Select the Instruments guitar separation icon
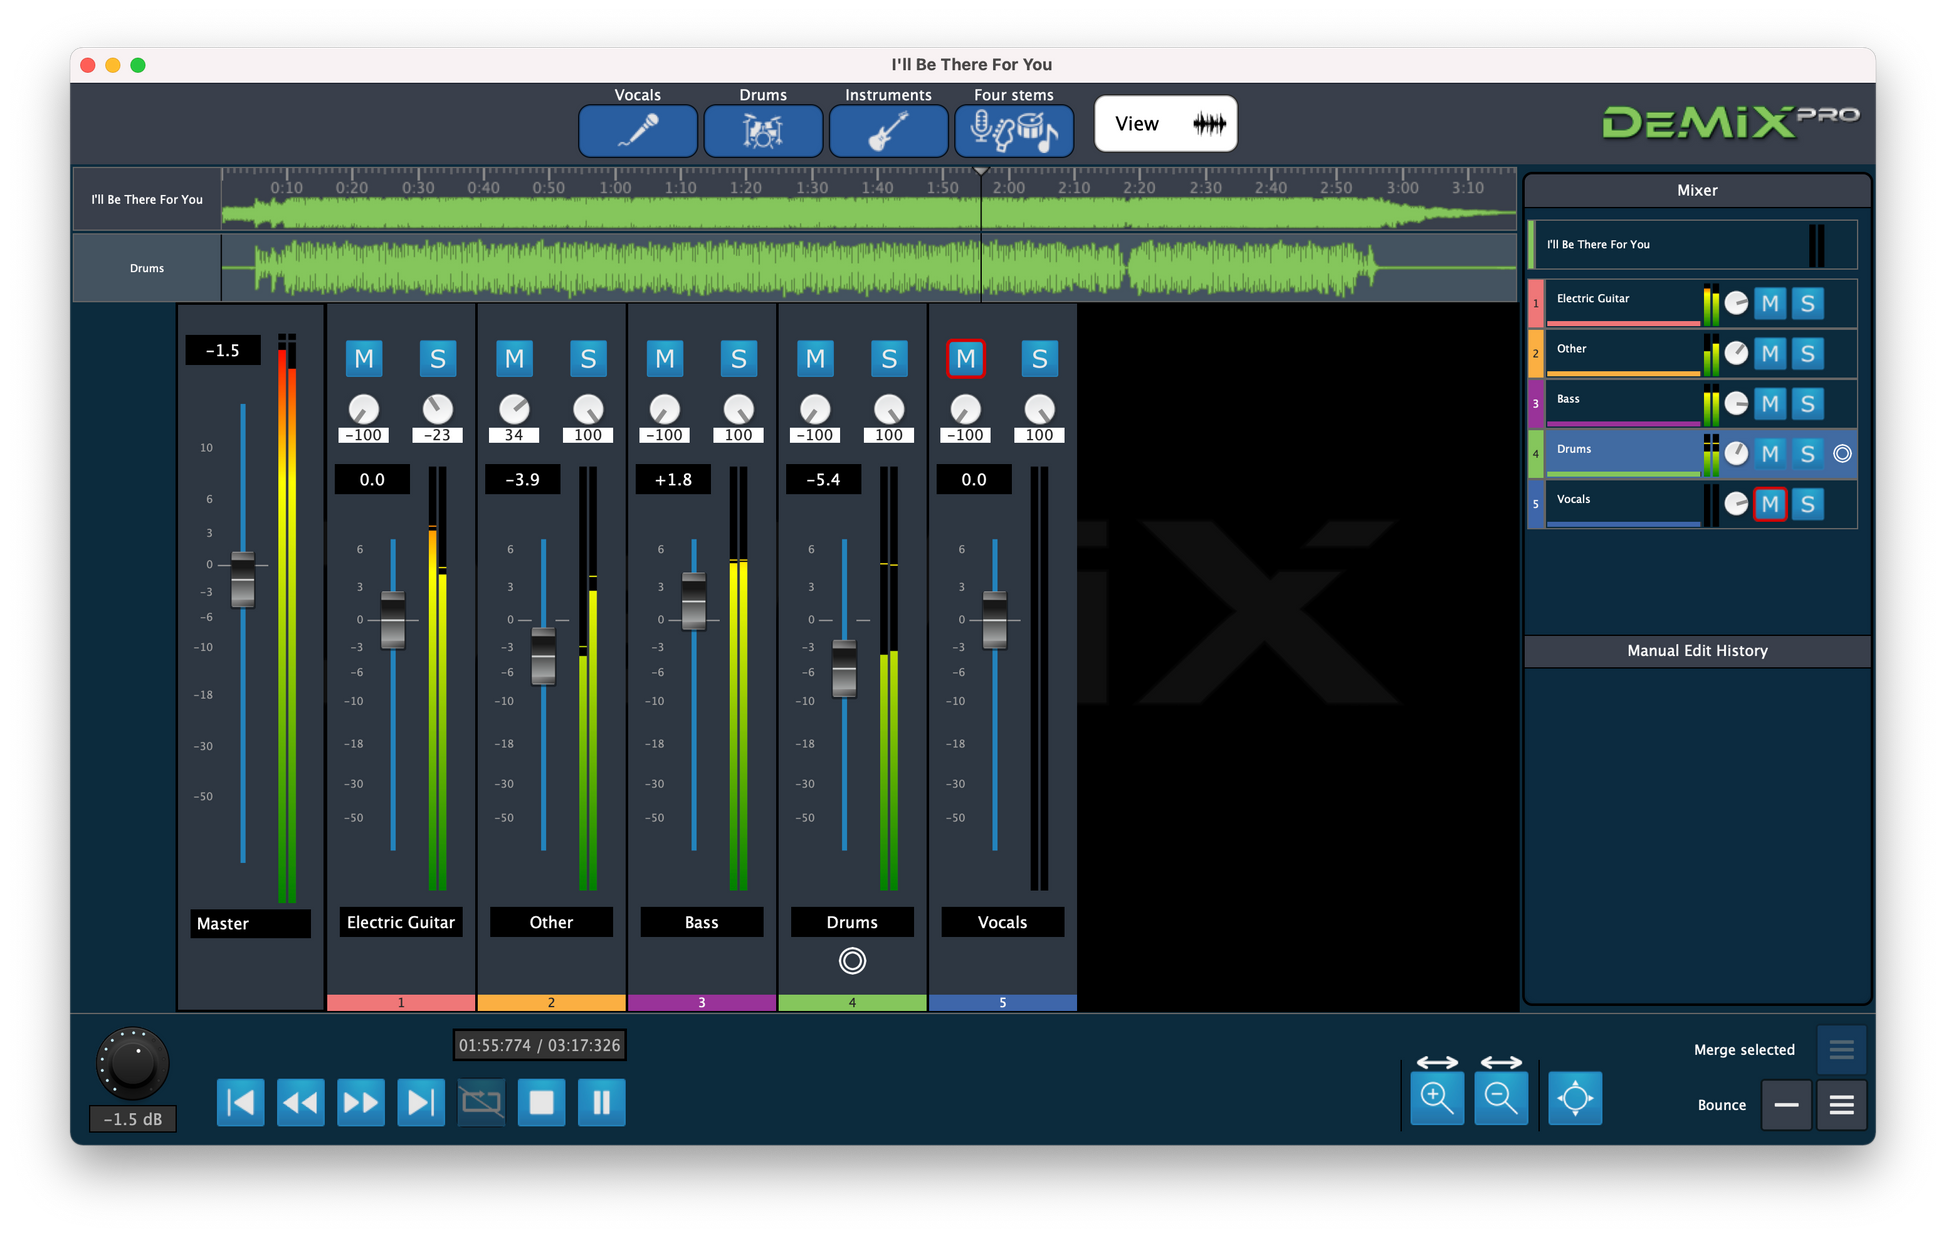 pyautogui.click(x=888, y=130)
